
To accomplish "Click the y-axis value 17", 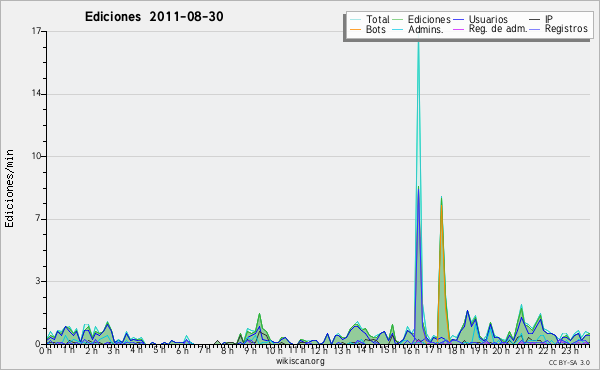I will click(x=37, y=31).
